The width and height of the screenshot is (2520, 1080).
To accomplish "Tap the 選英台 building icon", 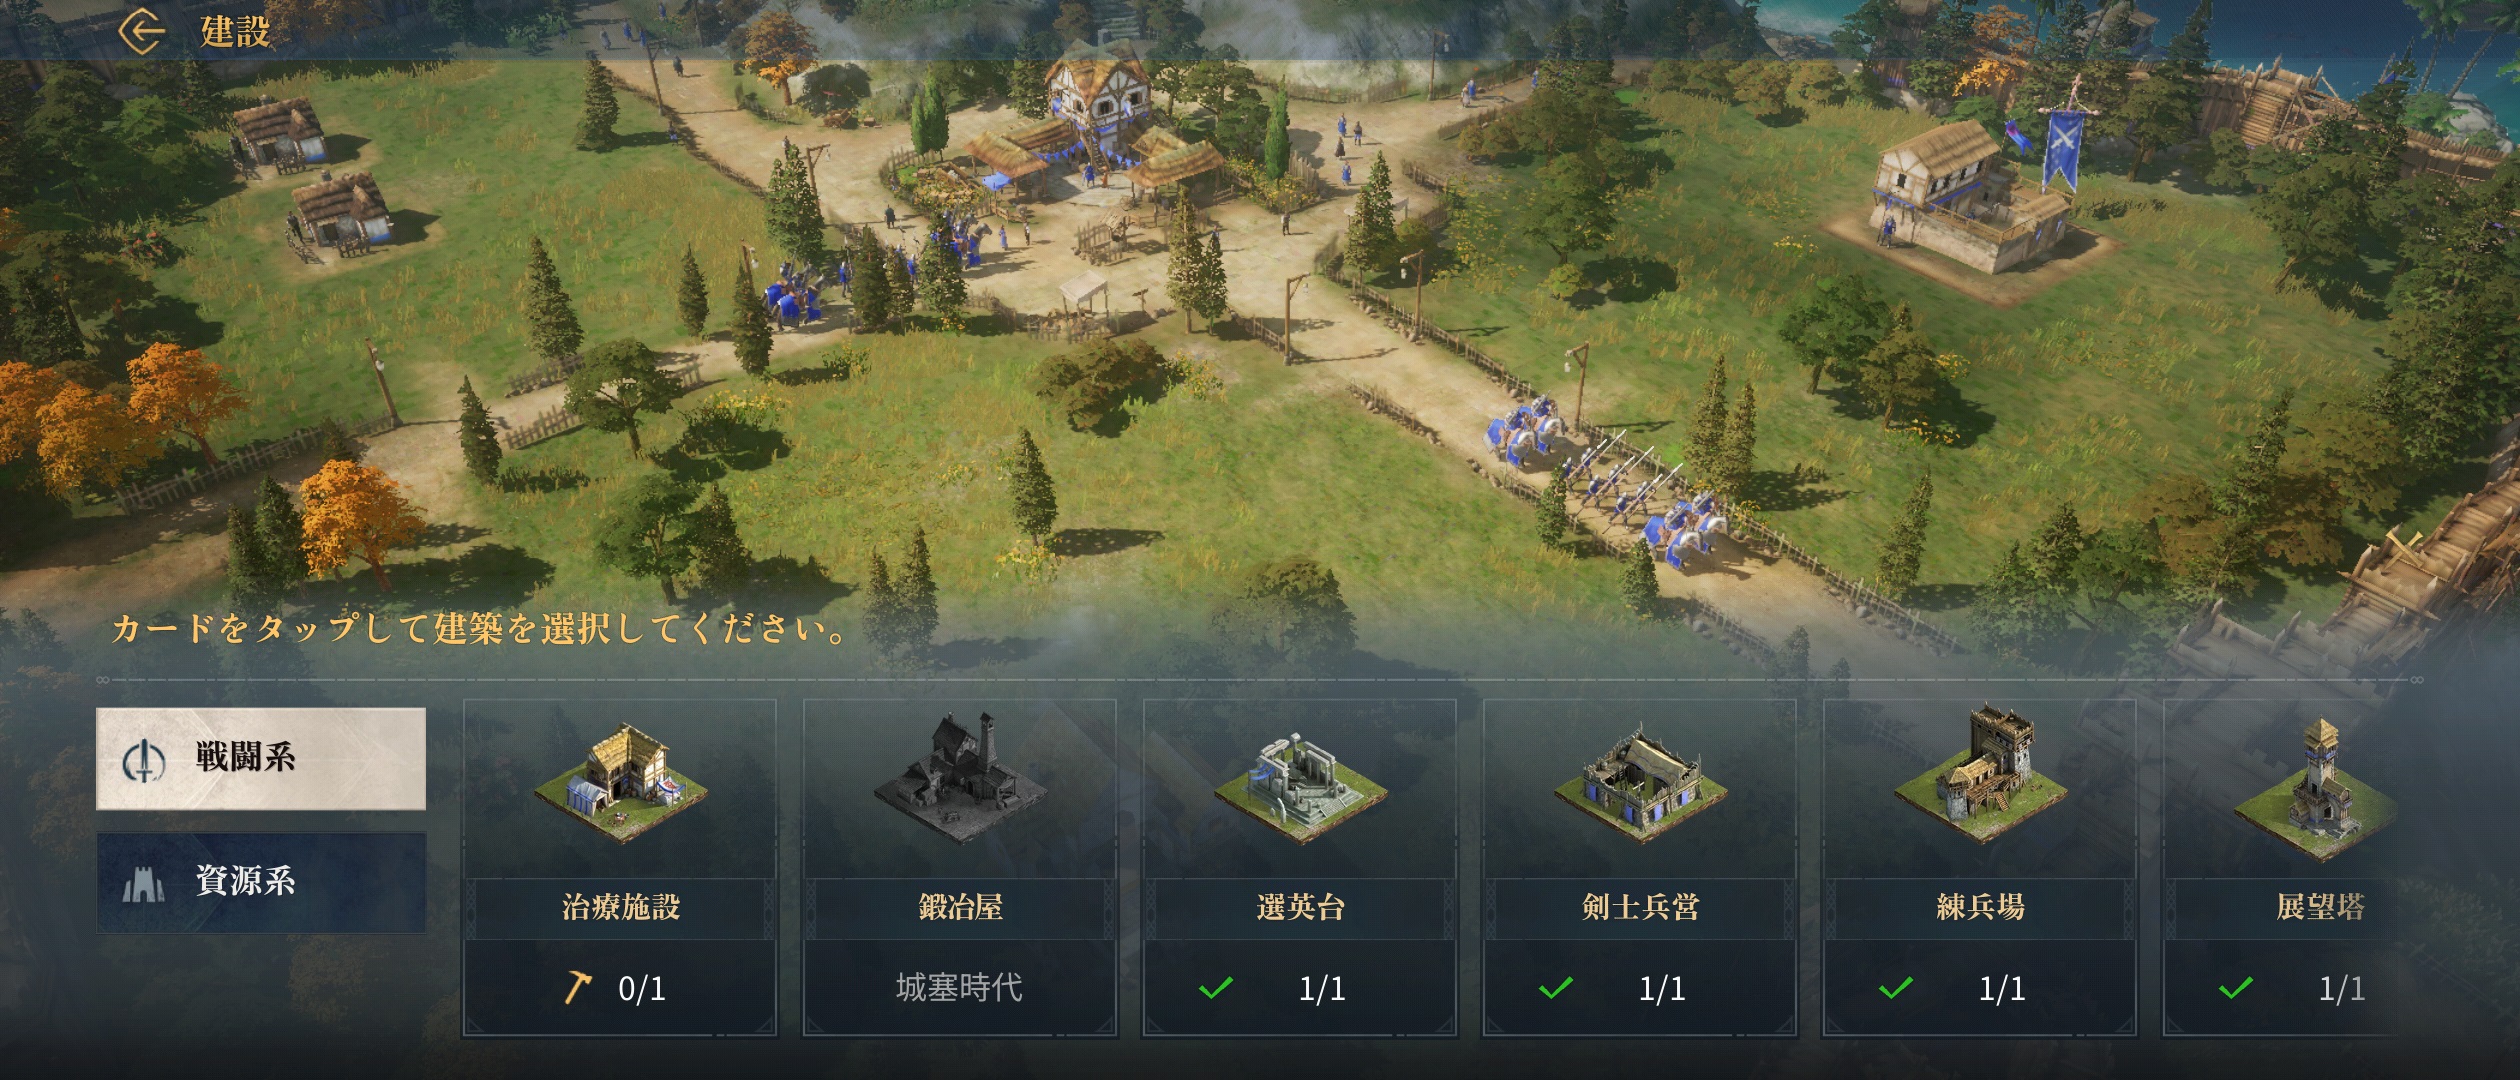I will coord(1300,787).
